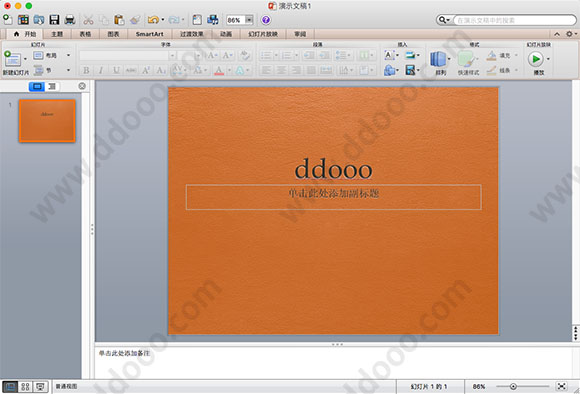Click the 排列 arrange button

click(x=439, y=63)
